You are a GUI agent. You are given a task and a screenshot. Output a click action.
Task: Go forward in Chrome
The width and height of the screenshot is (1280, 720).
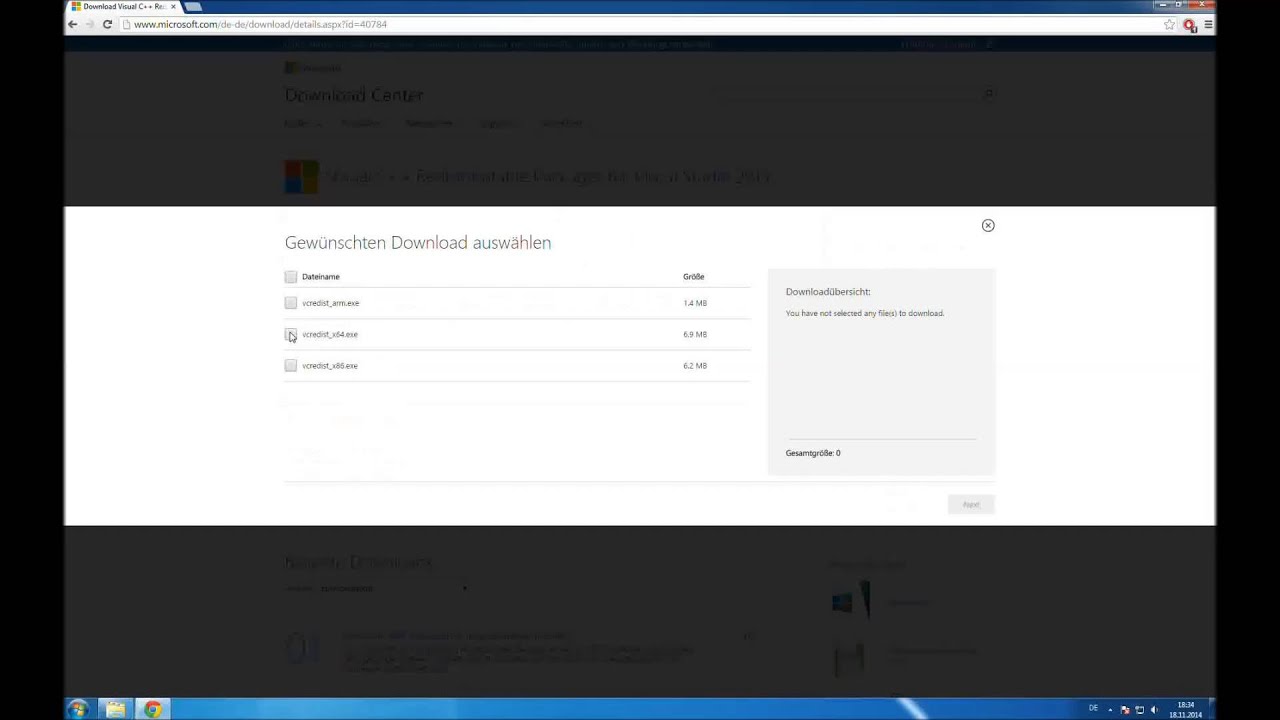89,24
